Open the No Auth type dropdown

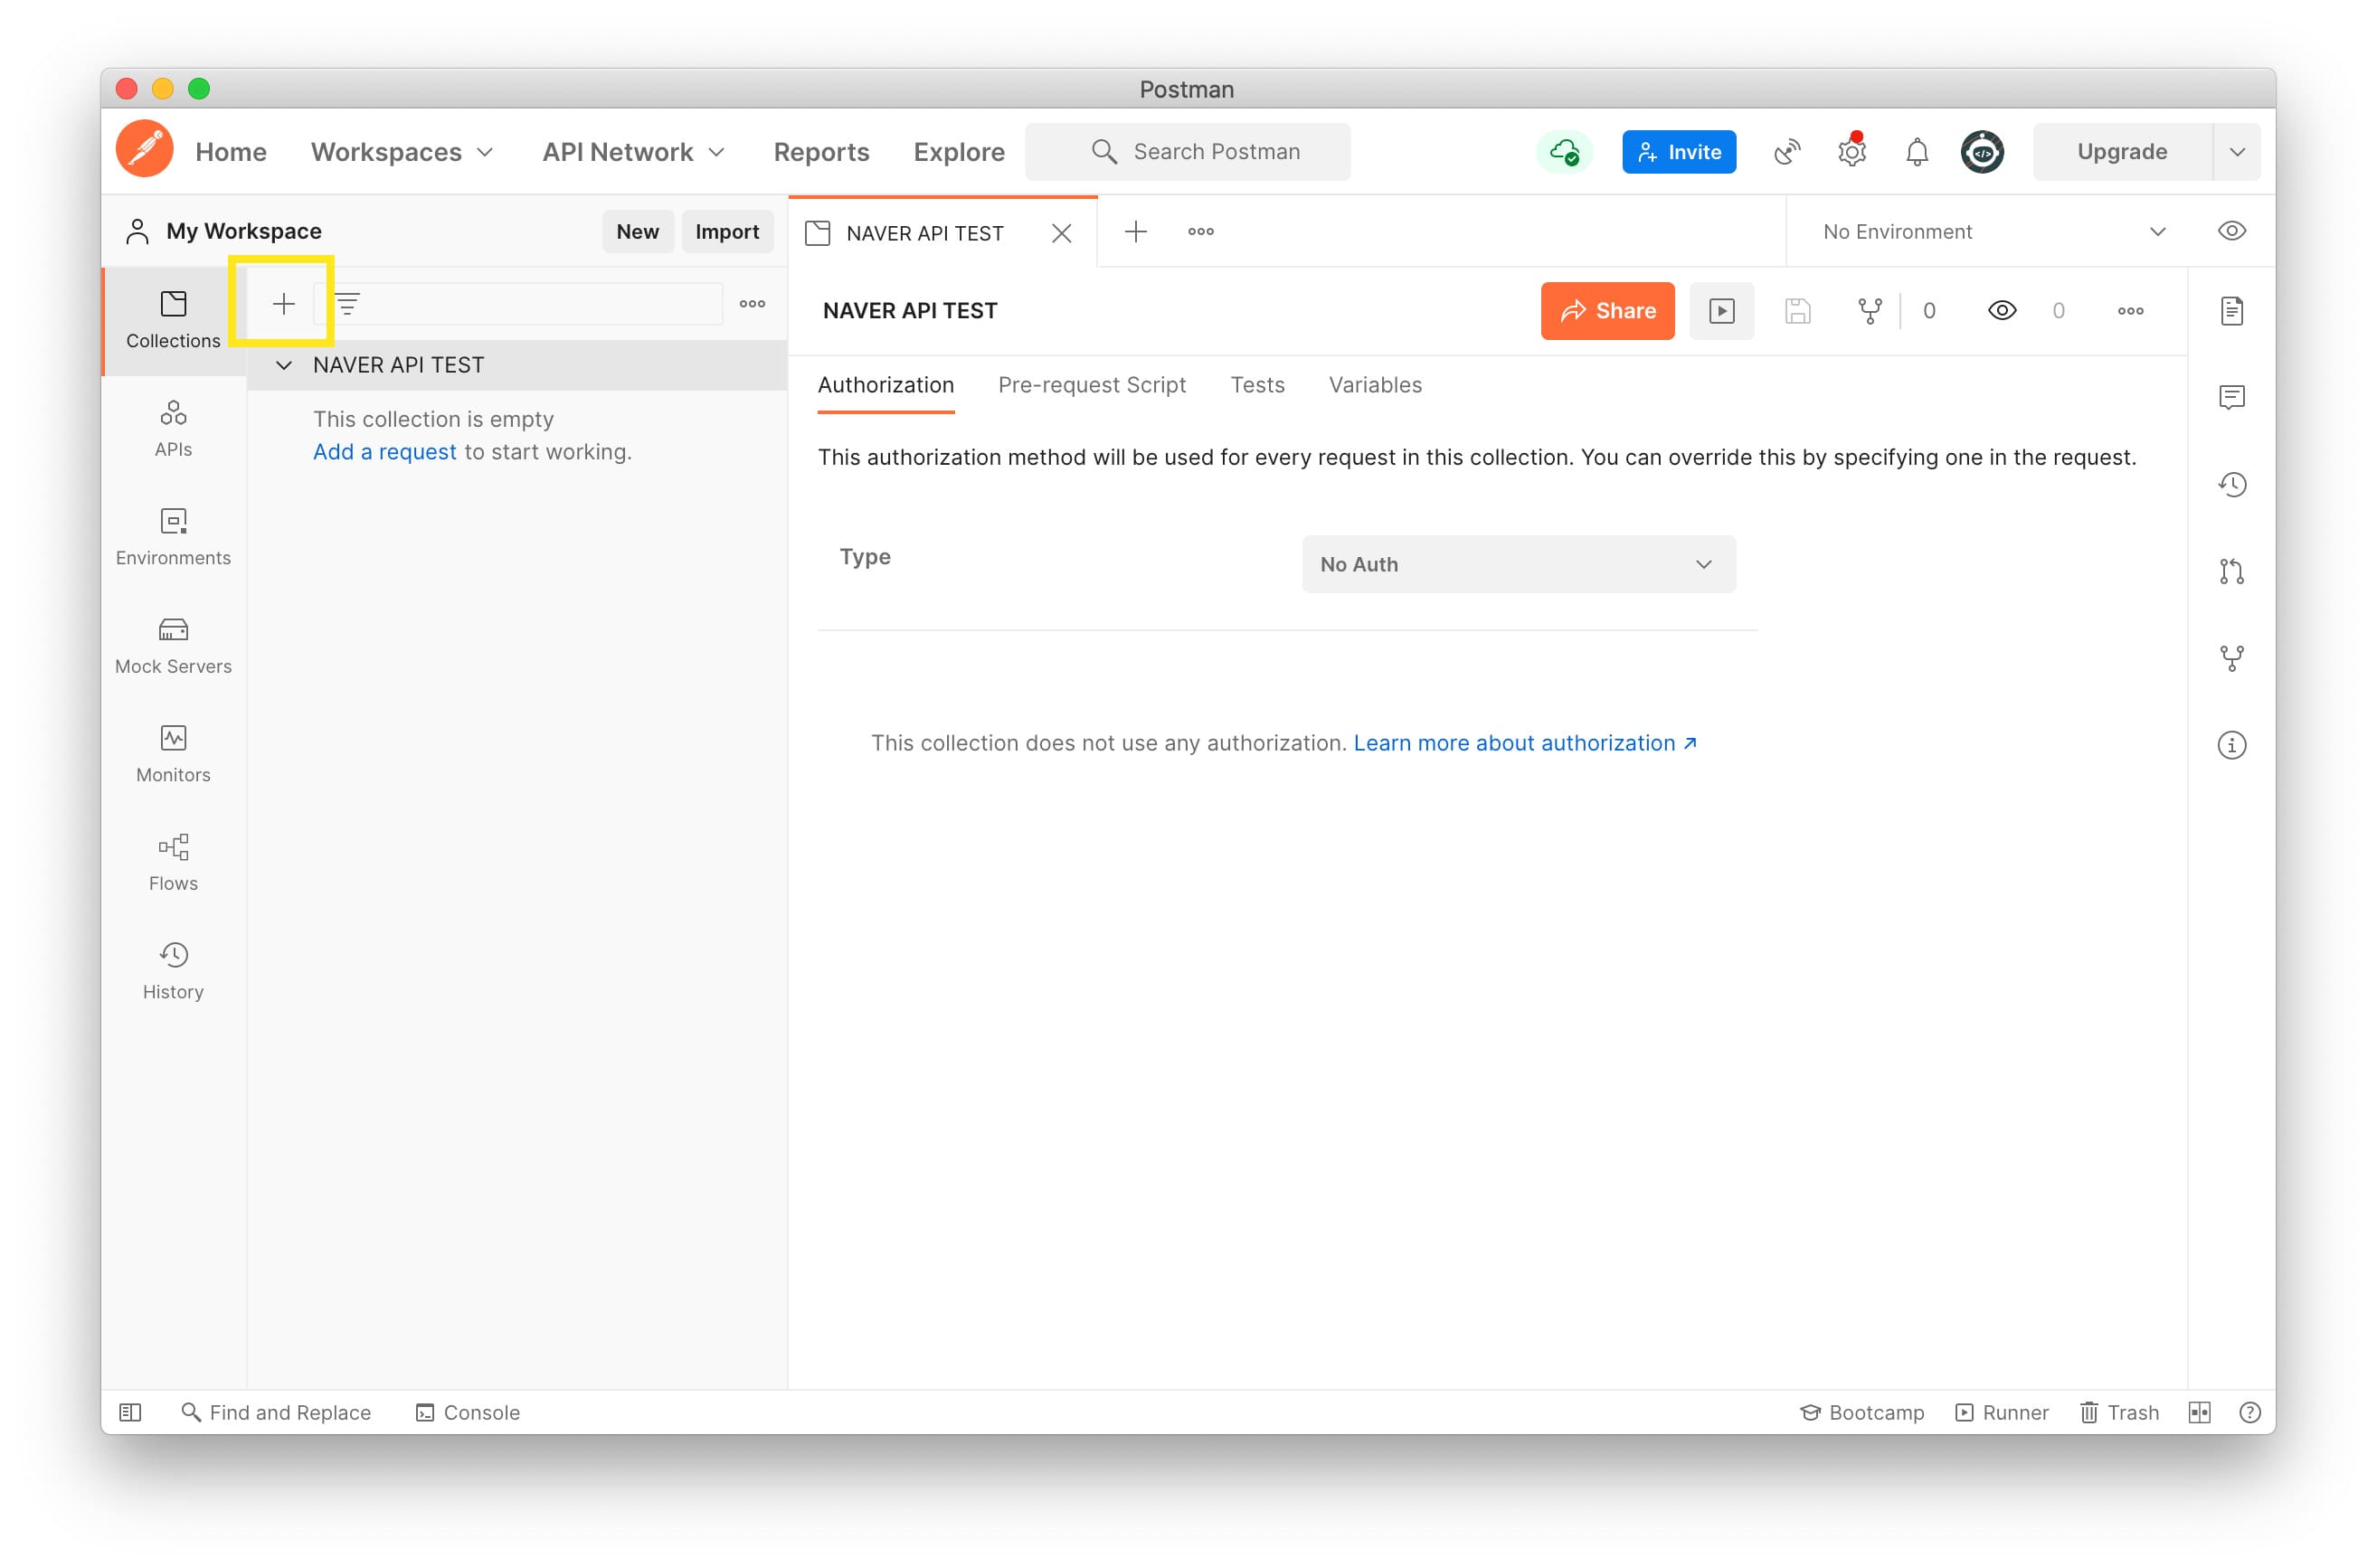[x=1518, y=564]
